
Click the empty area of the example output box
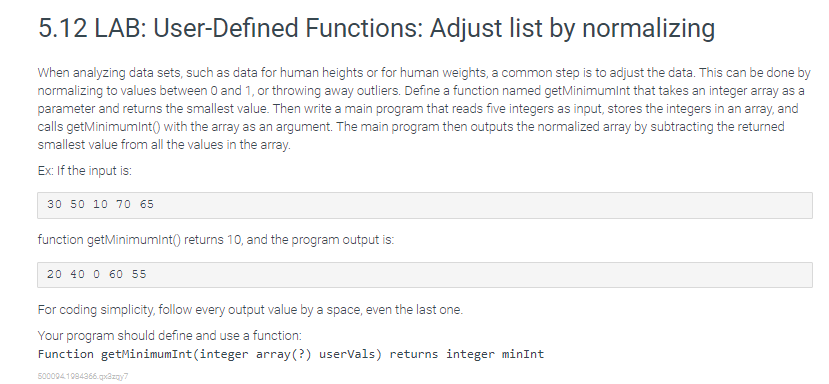[x=476, y=275]
